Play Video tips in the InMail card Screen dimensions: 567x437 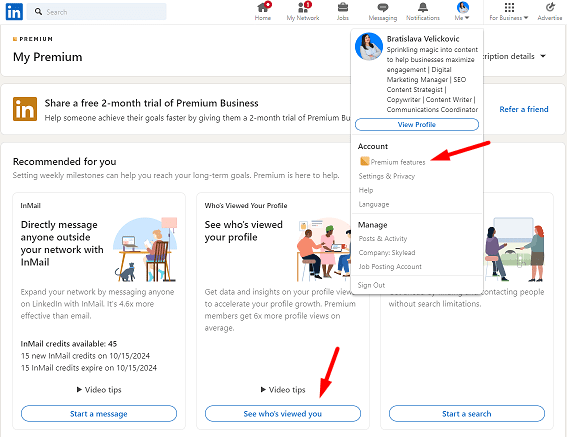click(x=99, y=390)
